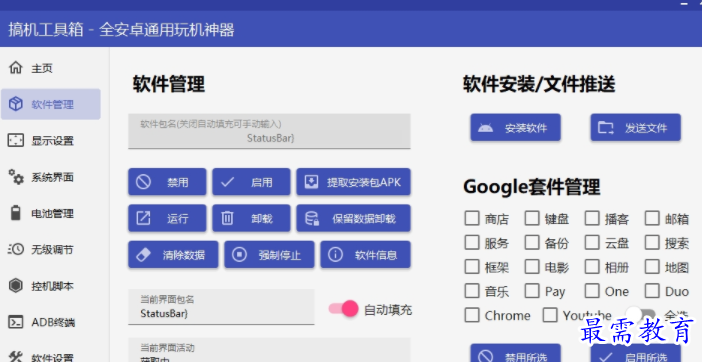Check the 备份 checkbox
Image resolution: width=702 pixels, height=362 pixels.
(x=532, y=243)
